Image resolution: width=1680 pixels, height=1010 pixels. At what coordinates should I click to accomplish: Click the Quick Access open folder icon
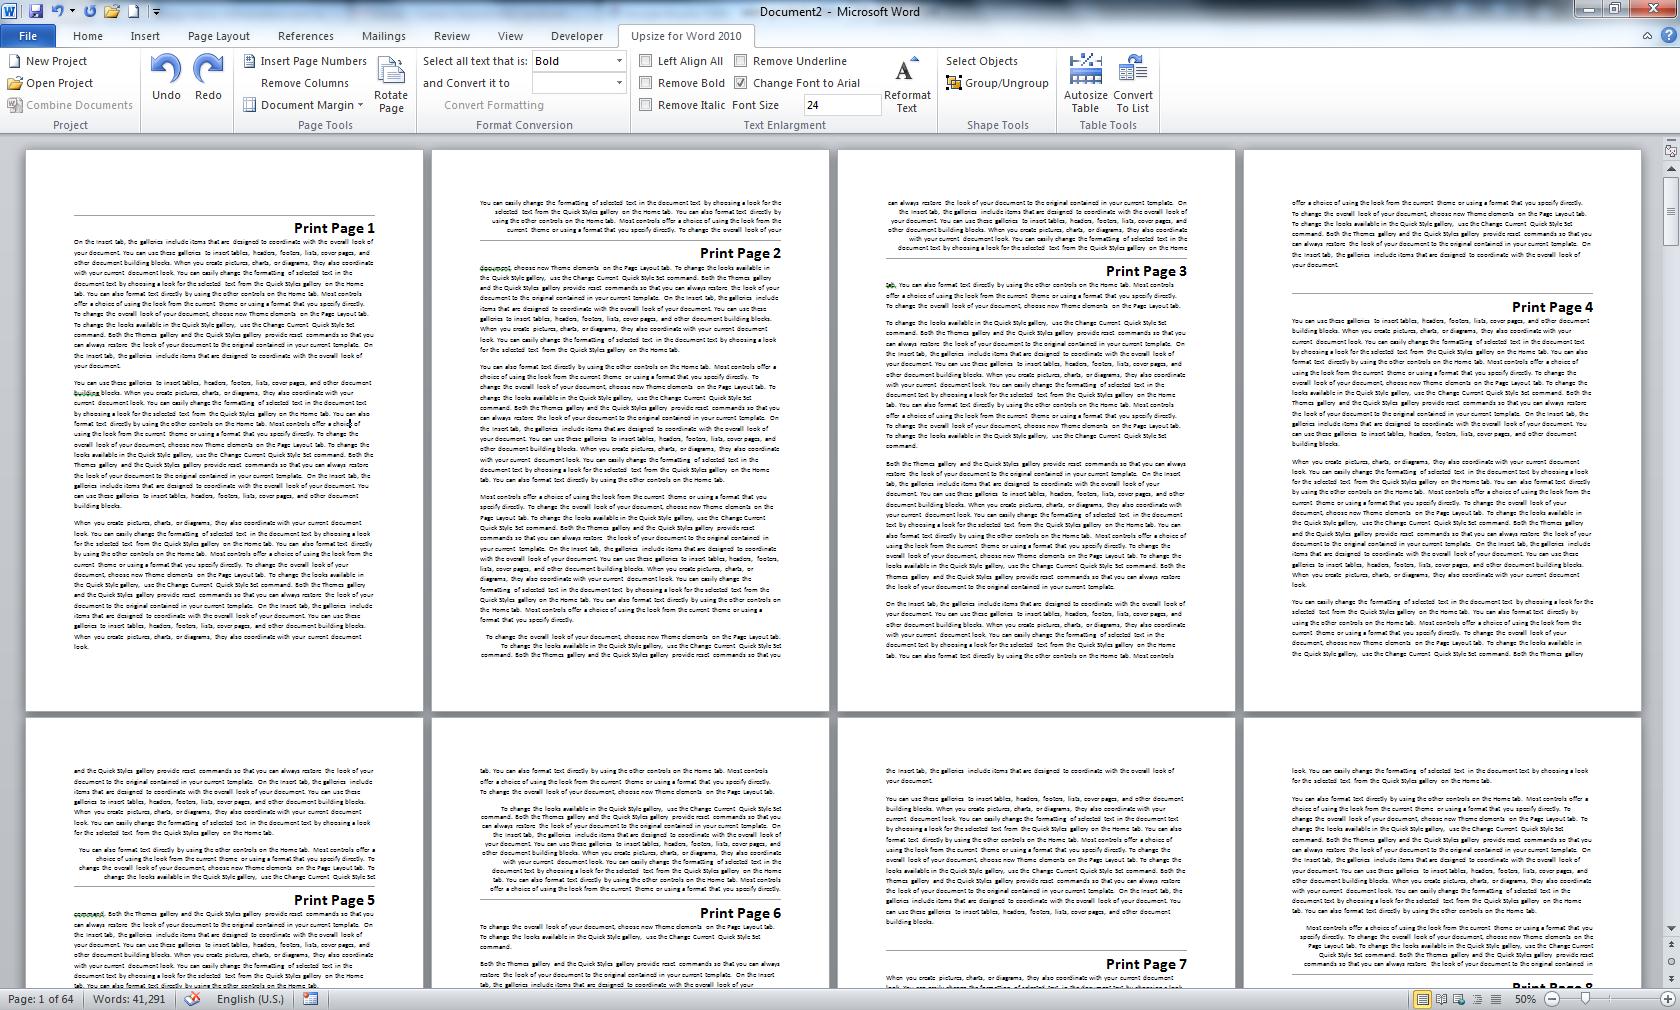coord(112,11)
